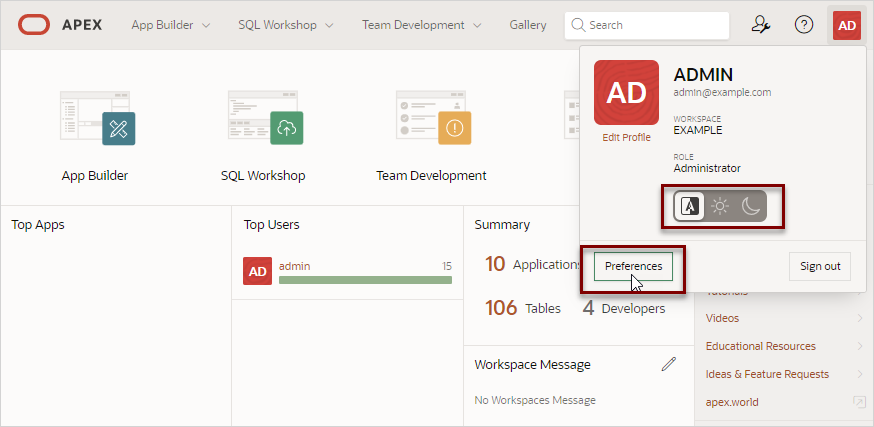The height and width of the screenshot is (427, 874).
Task: Click the admin activity progress bar
Action: (365, 280)
